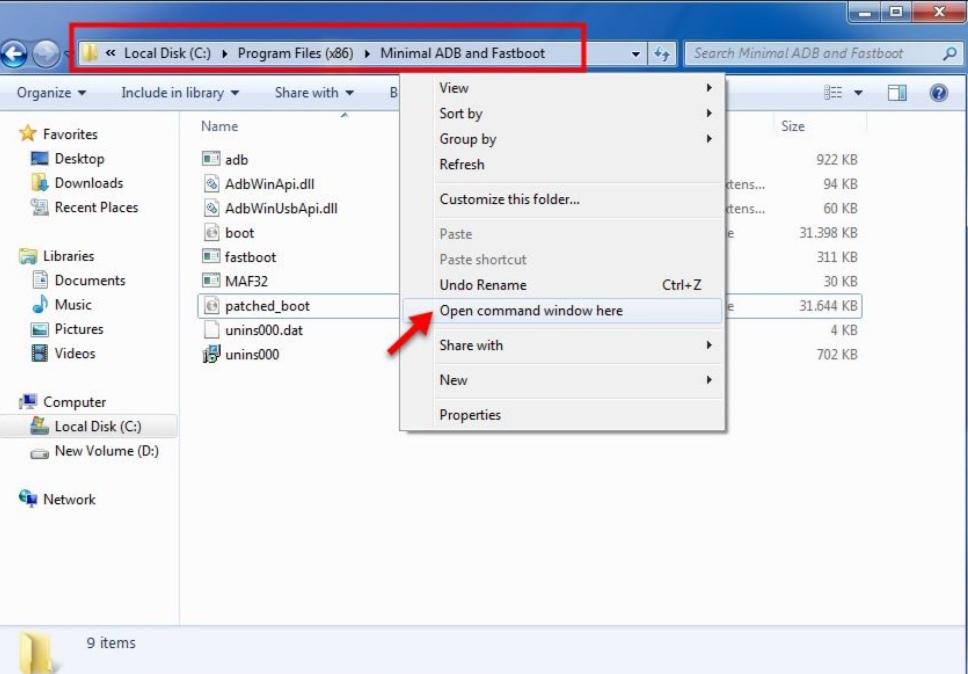Click Local Disk (C:) in the address breadcrumb
The height and width of the screenshot is (674, 968).
coord(167,54)
